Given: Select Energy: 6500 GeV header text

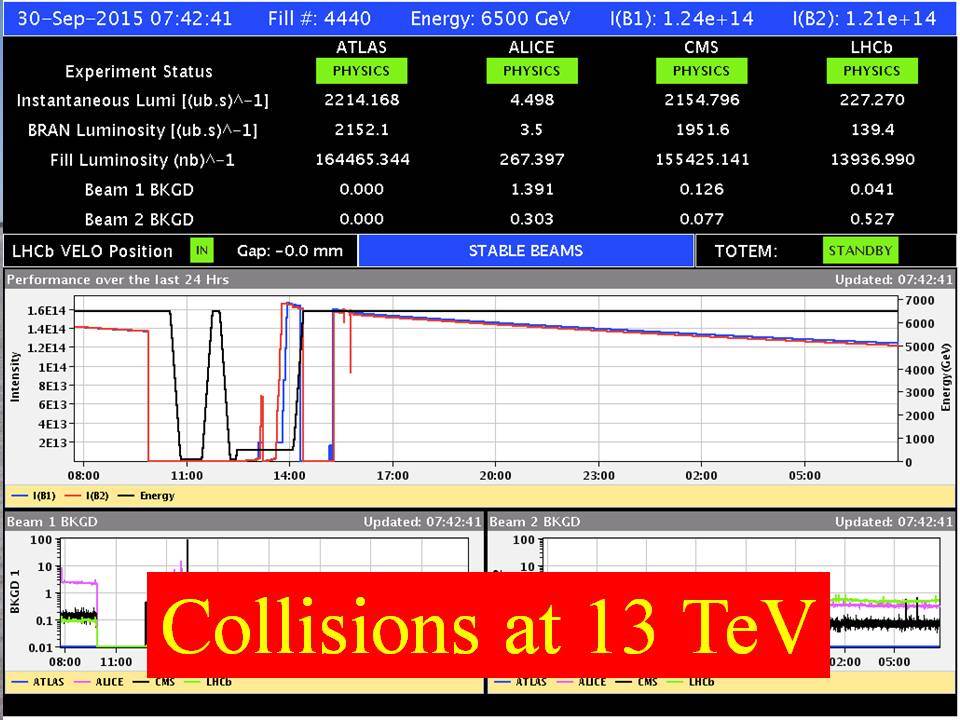Looking at the screenshot, I should click(490, 18).
